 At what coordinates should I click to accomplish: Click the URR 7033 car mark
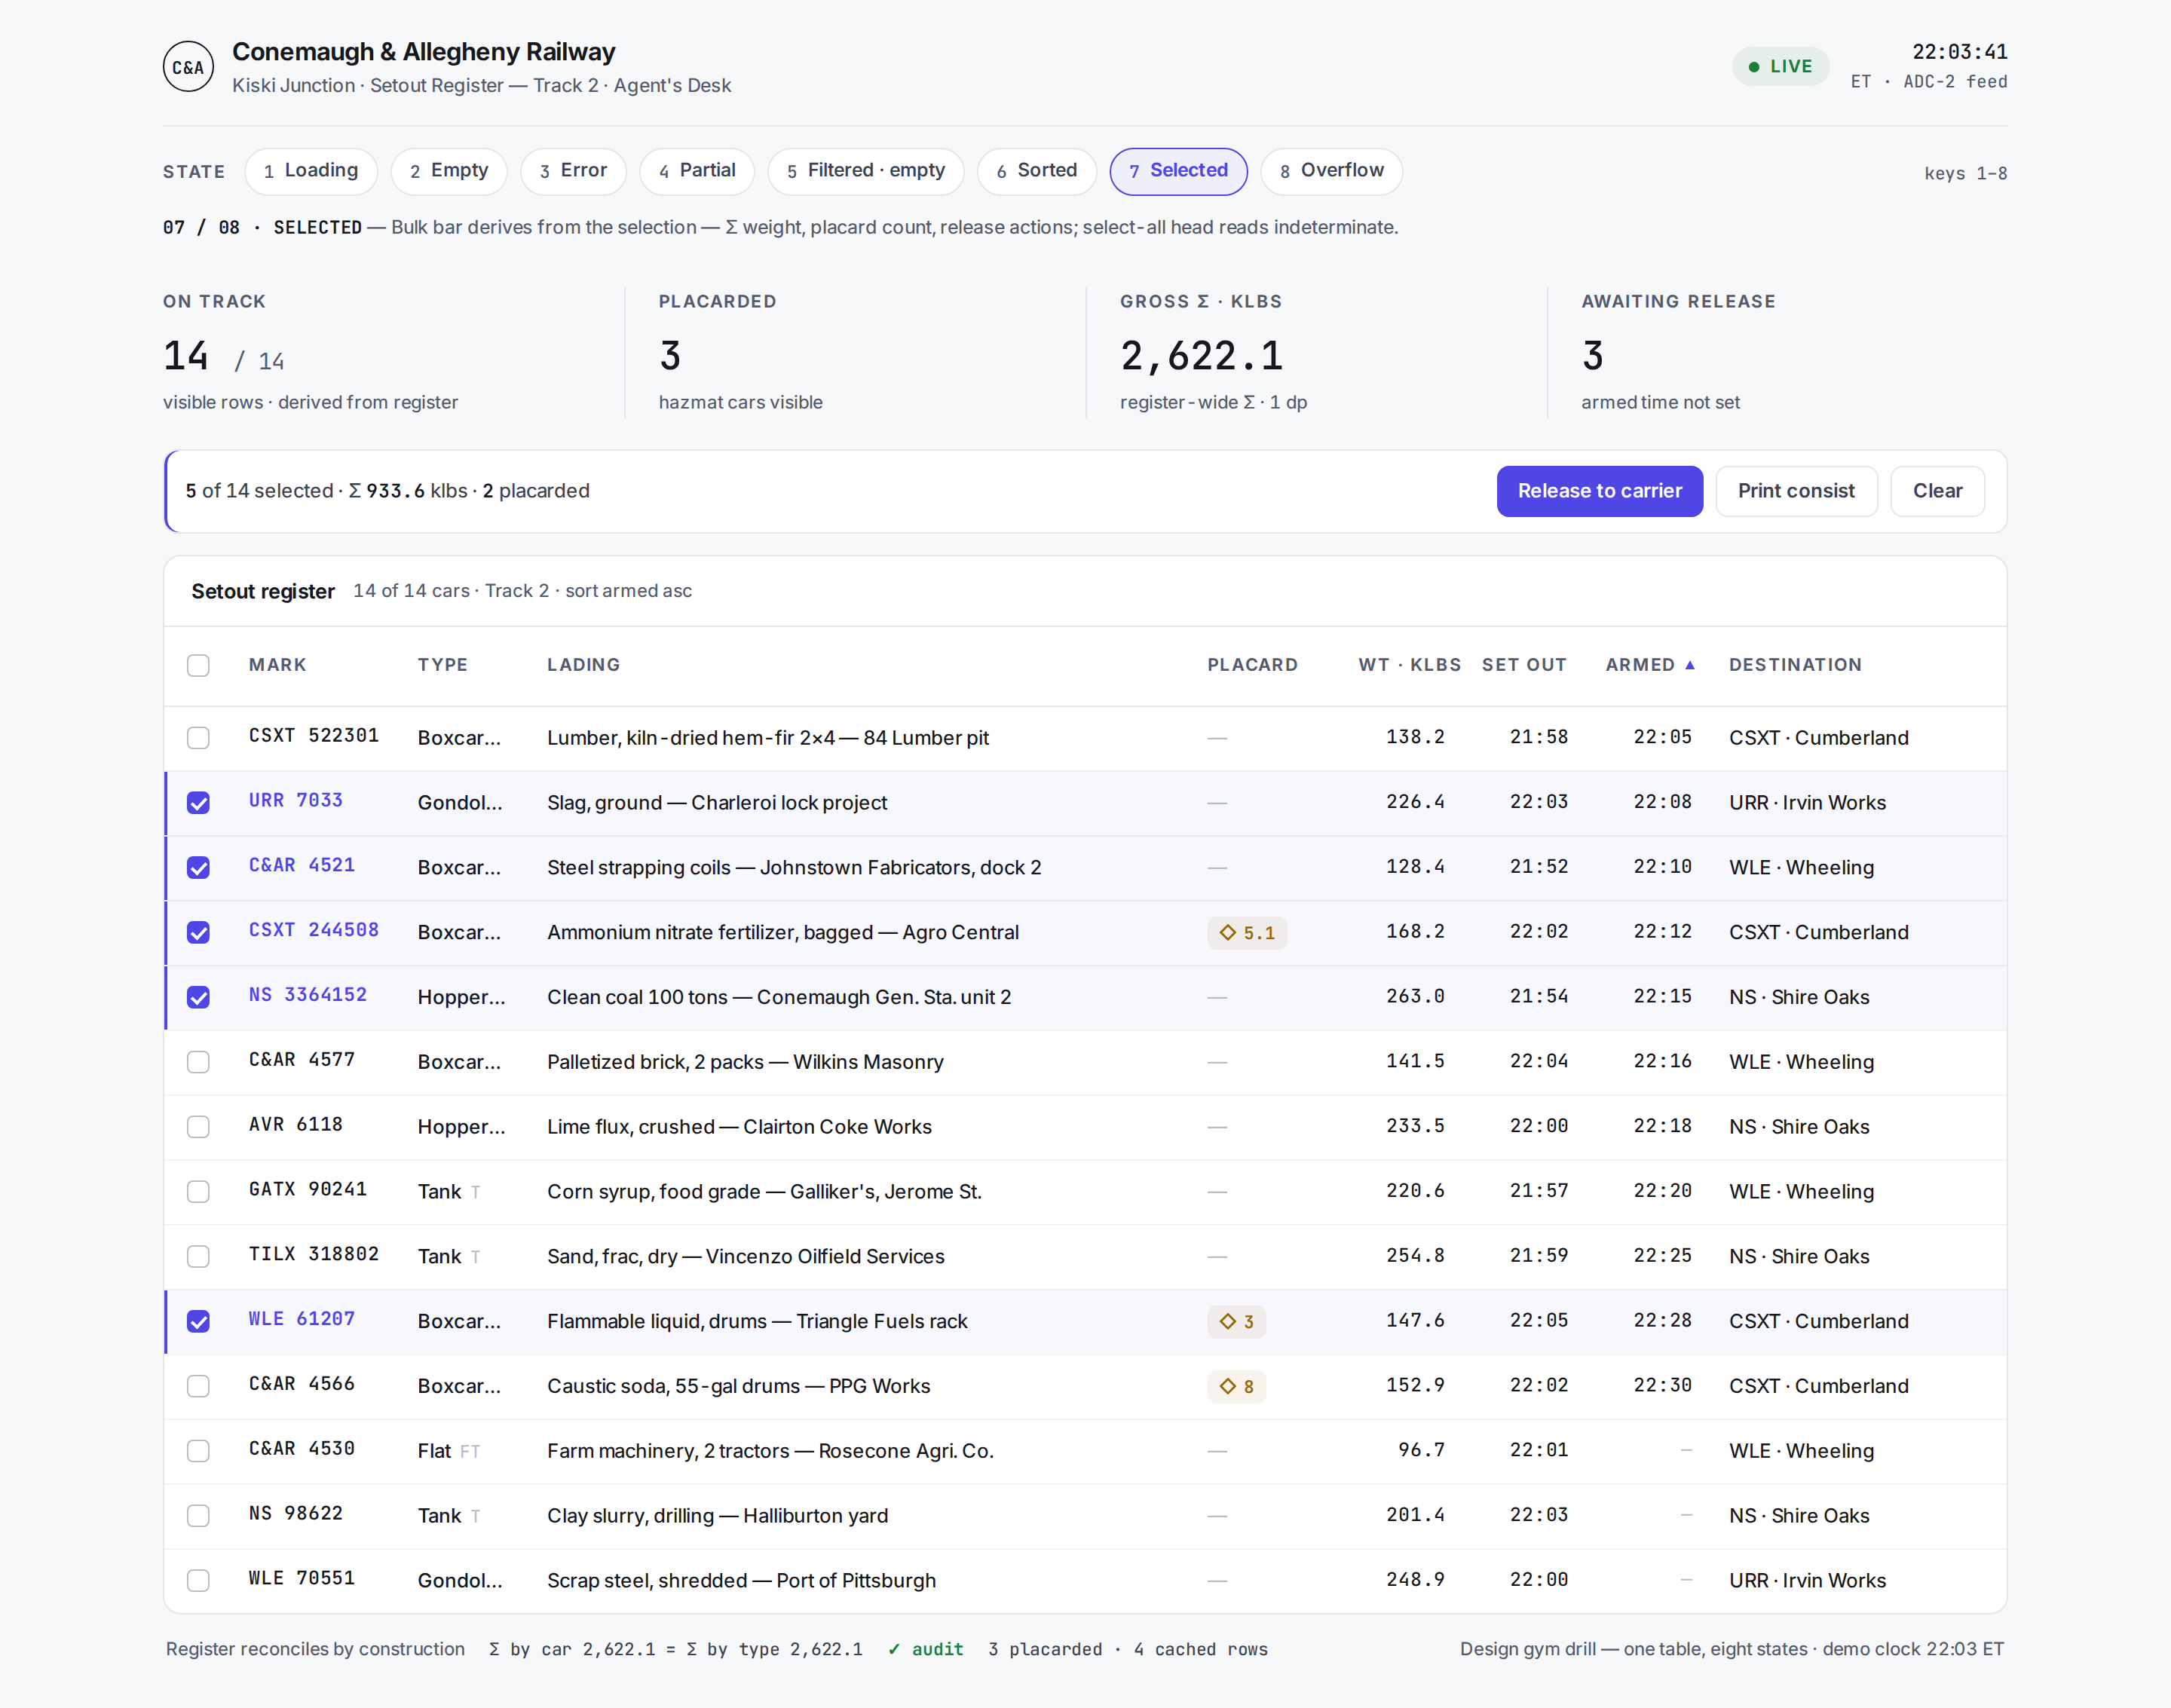[296, 800]
